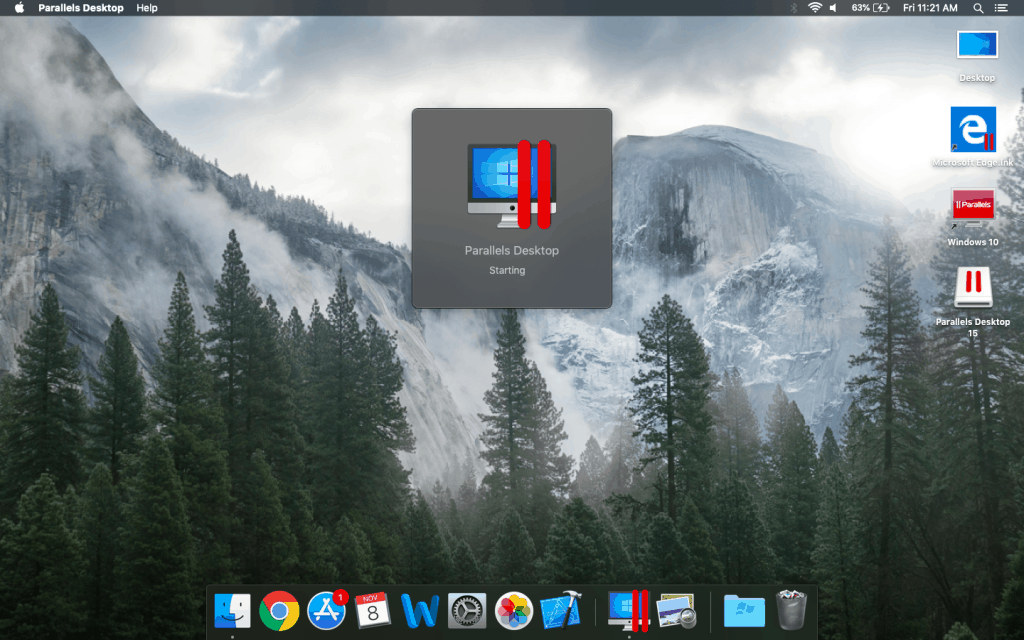Screen dimensions: 1024x640
Task: Click the Starting status text
Action: coord(507,270)
